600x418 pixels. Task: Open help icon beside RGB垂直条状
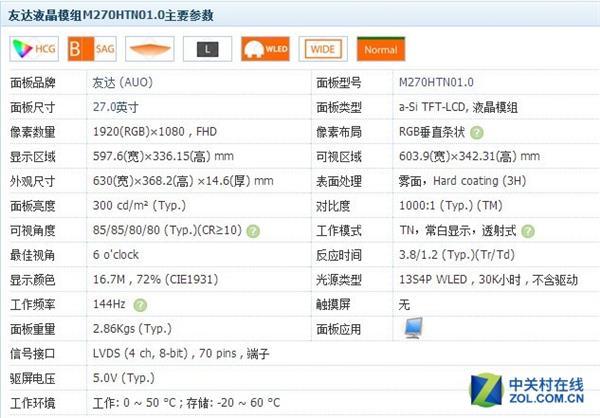(x=477, y=132)
